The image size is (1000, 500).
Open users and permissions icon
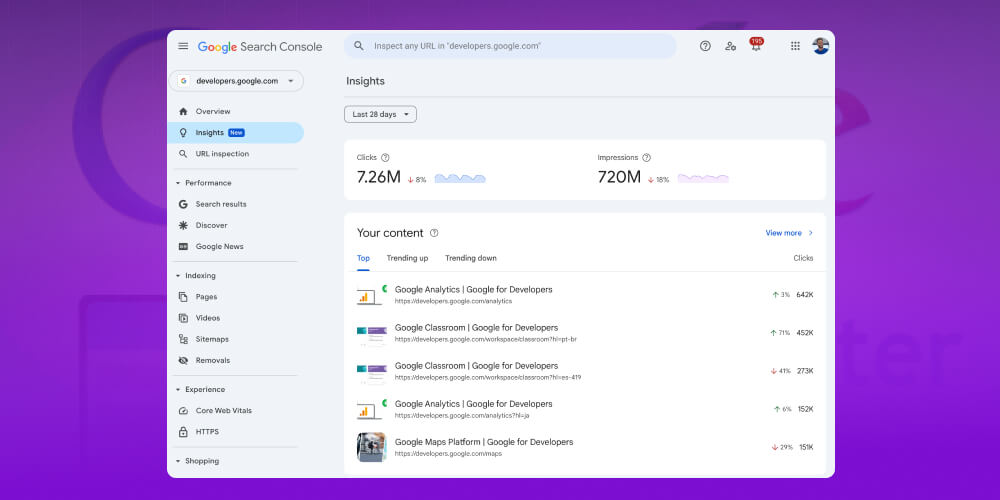pyautogui.click(x=730, y=46)
